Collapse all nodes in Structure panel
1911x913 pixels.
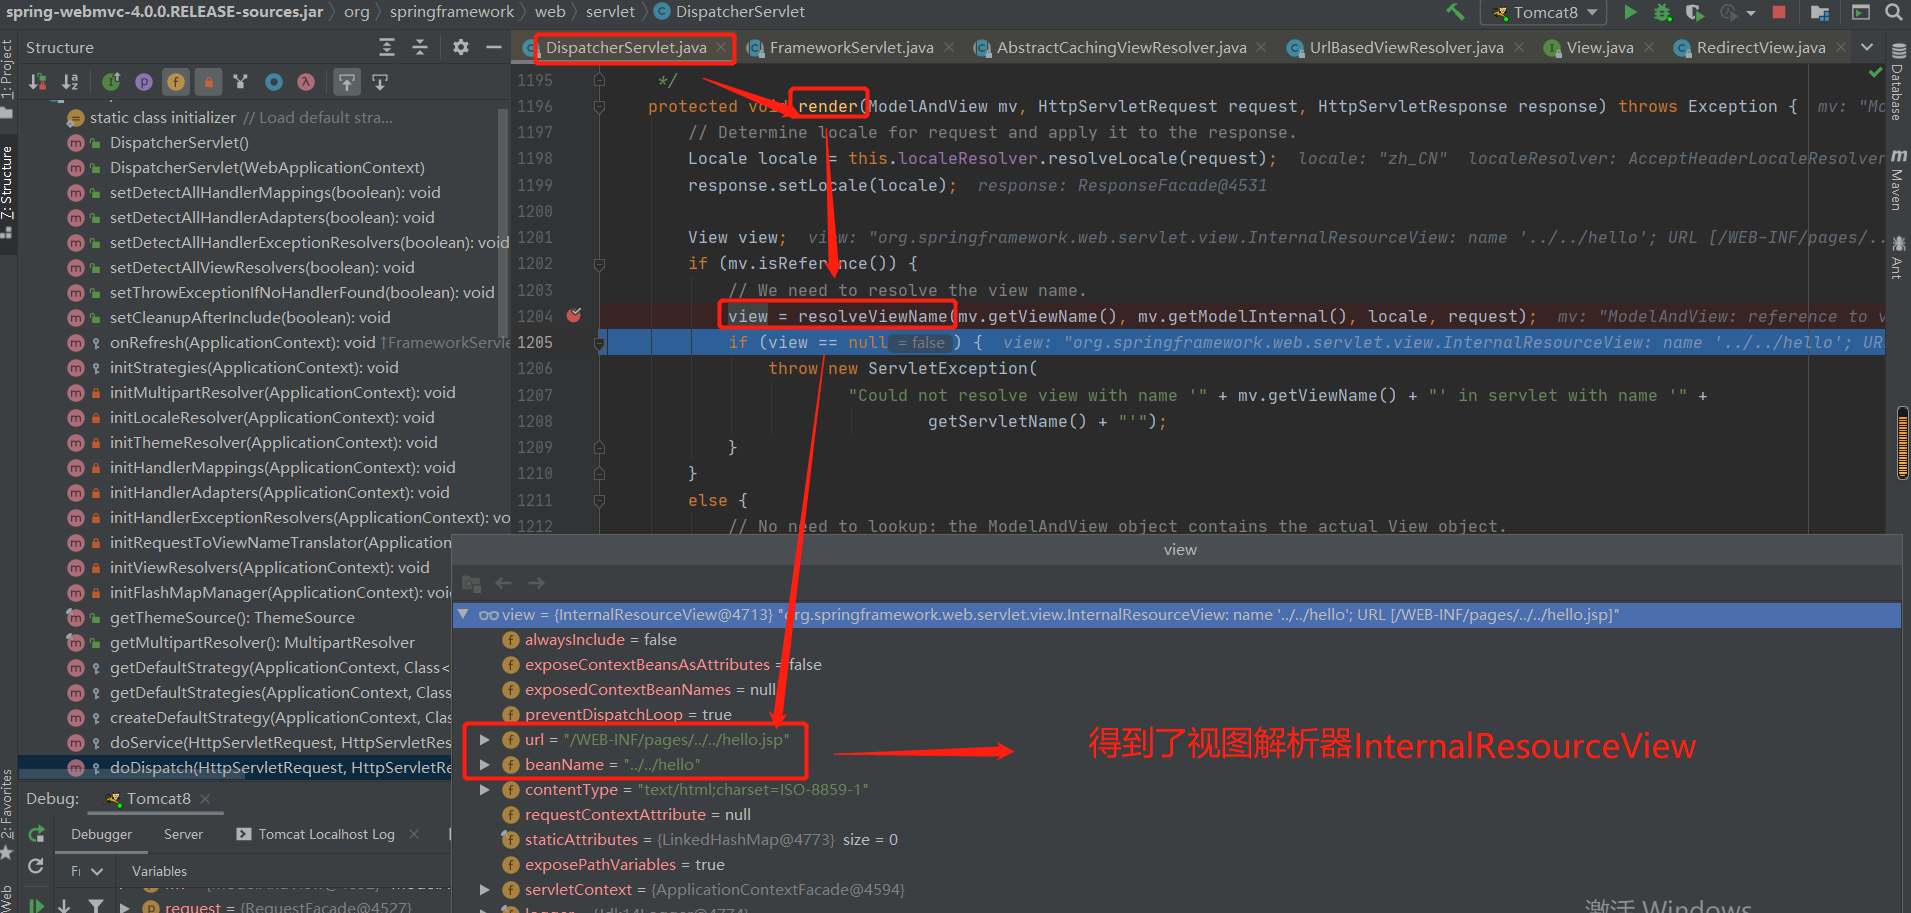point(420,47)
